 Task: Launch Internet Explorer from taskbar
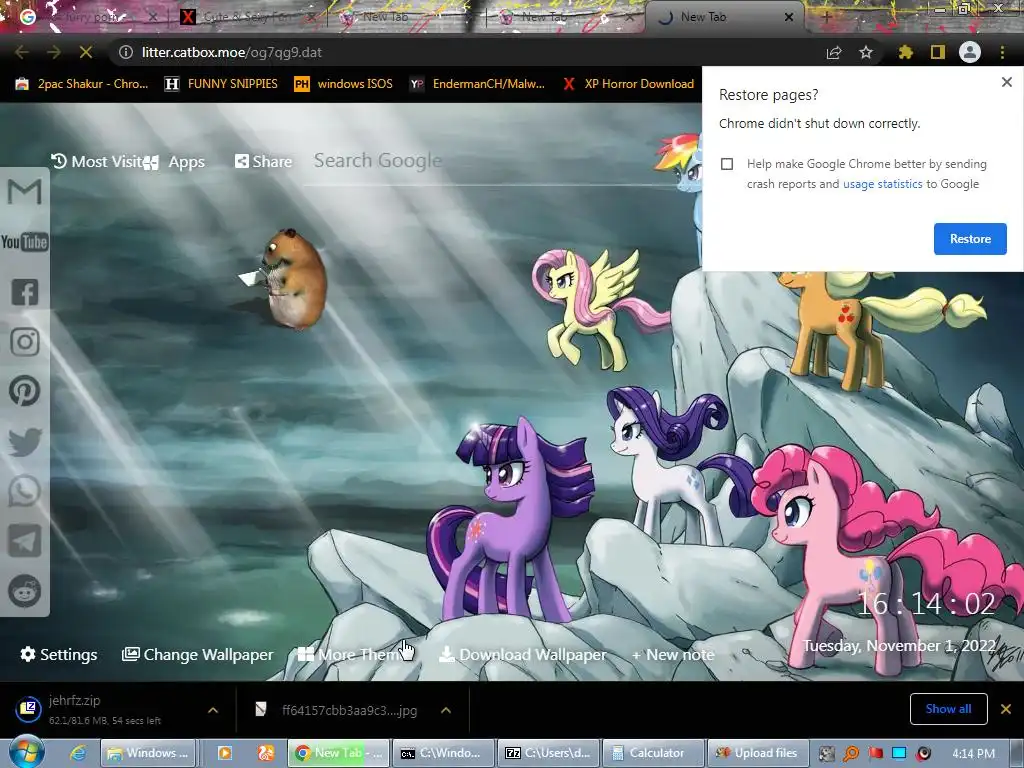coord(78,753)
